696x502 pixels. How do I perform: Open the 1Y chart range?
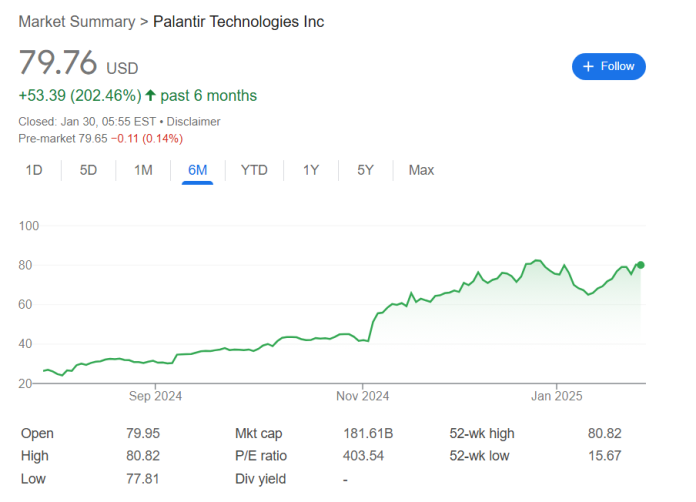311,170
